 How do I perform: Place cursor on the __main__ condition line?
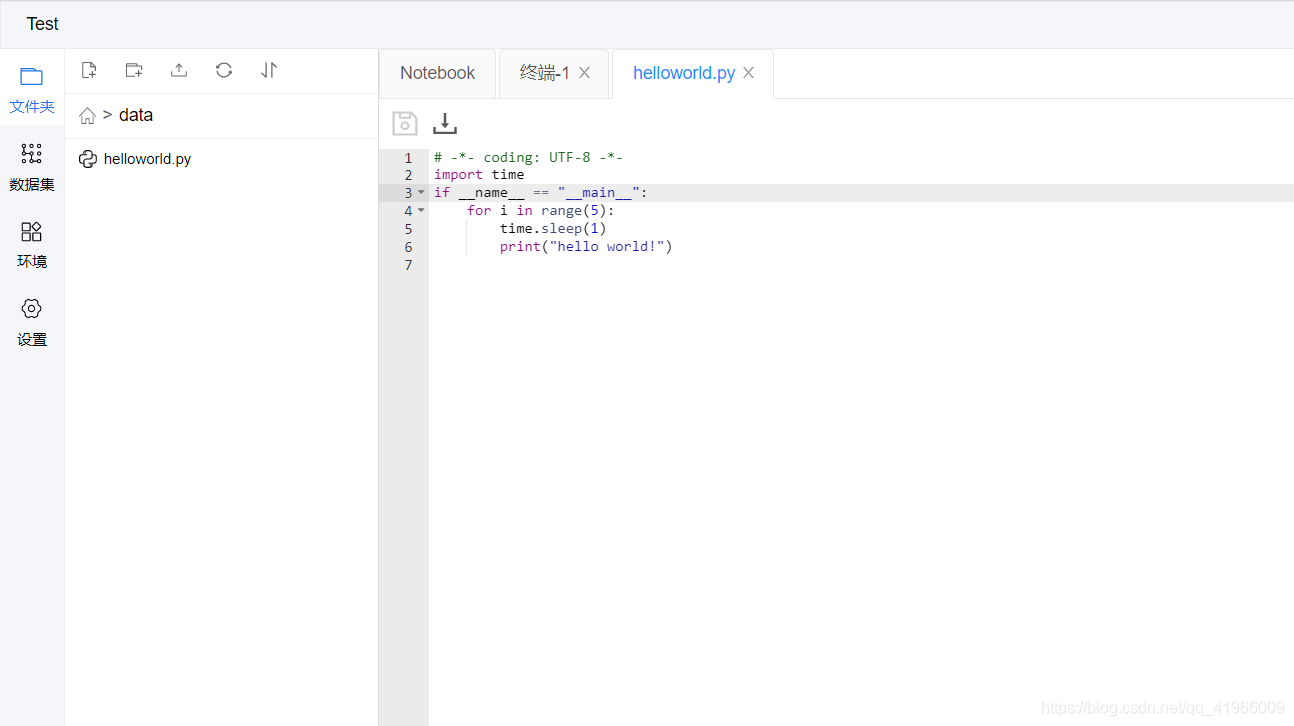click(541, 193)
